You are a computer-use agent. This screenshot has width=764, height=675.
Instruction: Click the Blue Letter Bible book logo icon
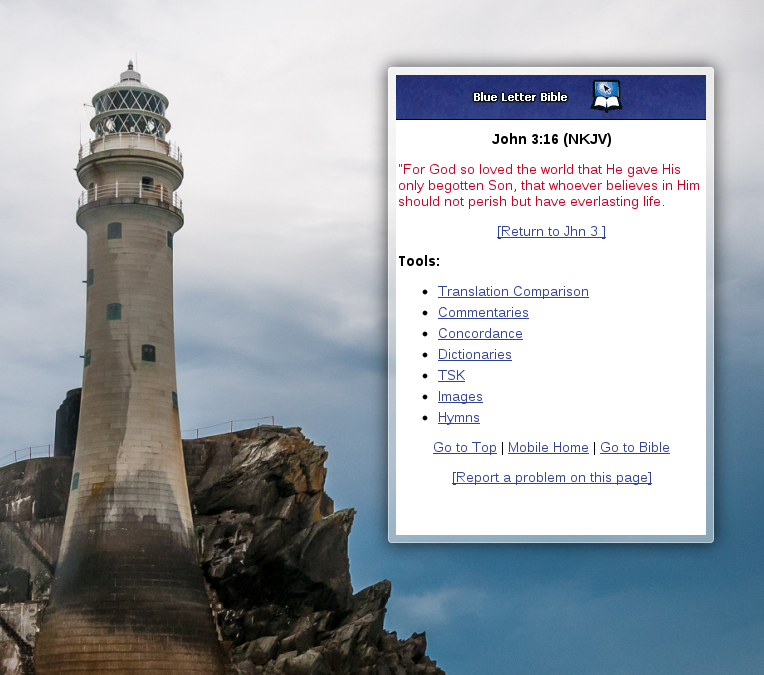pos(606,96)
